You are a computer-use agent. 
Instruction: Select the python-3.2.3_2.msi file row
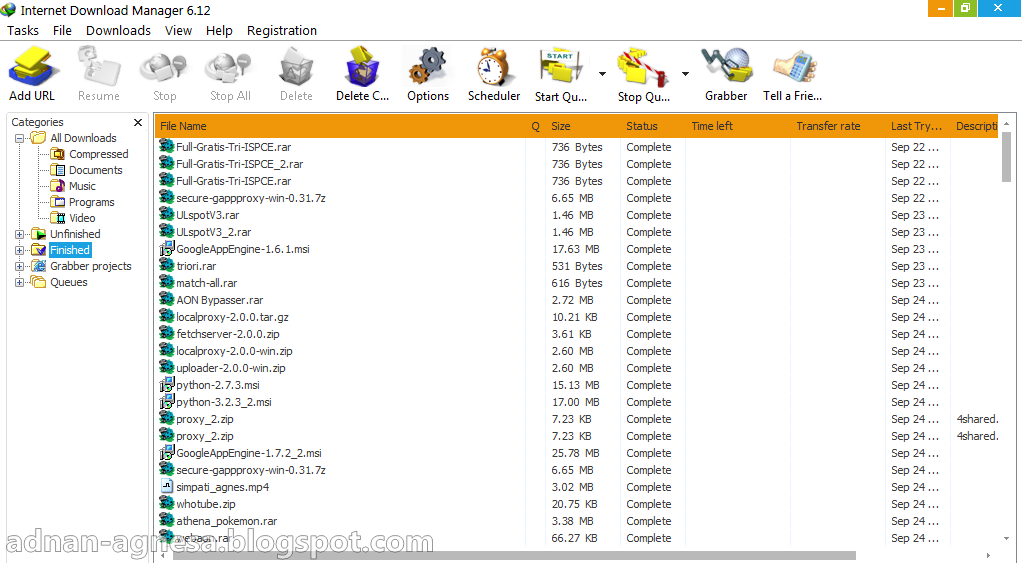pyautogui.click(x=576, y=402)
